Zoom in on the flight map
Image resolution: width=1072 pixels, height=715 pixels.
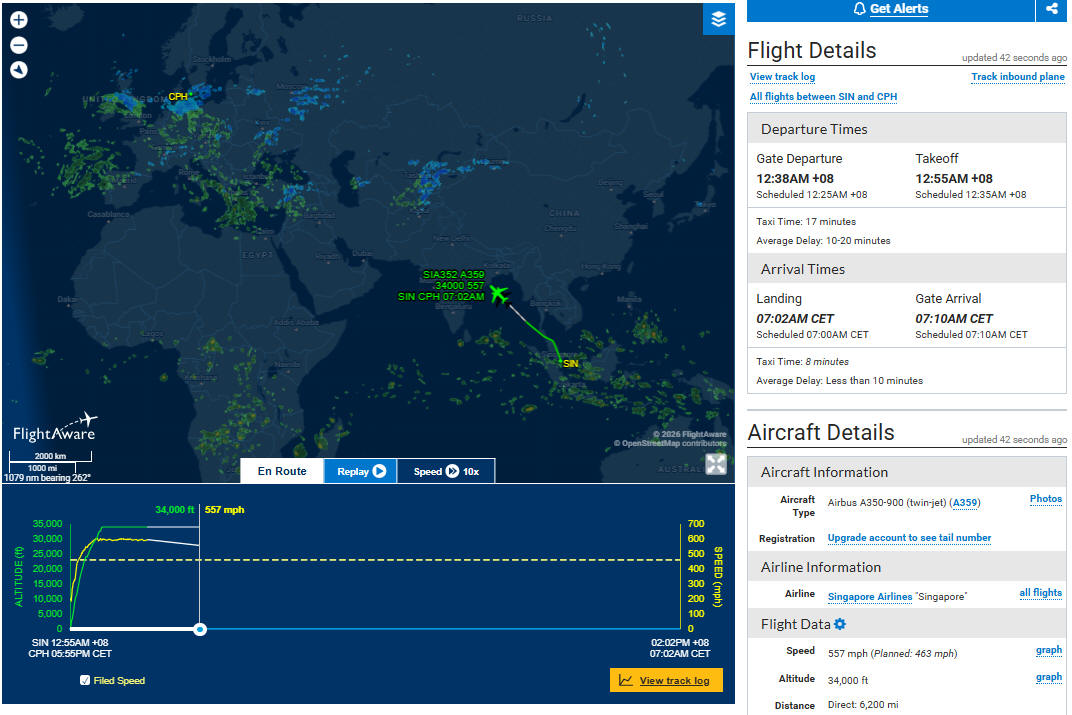19,20
